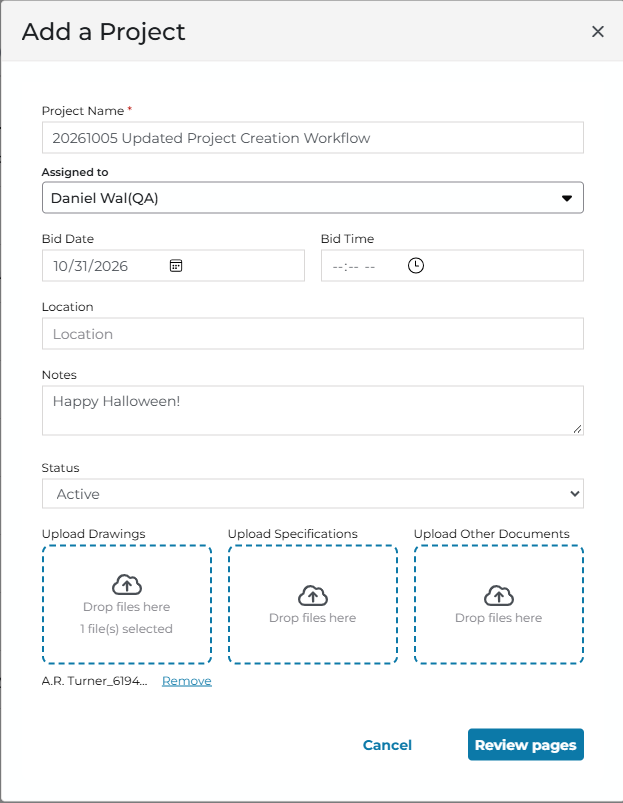The width and height of the screenshot is (623, 803).
Task: Grab the Notes textarea resize handle
Action: coord(577,429)
